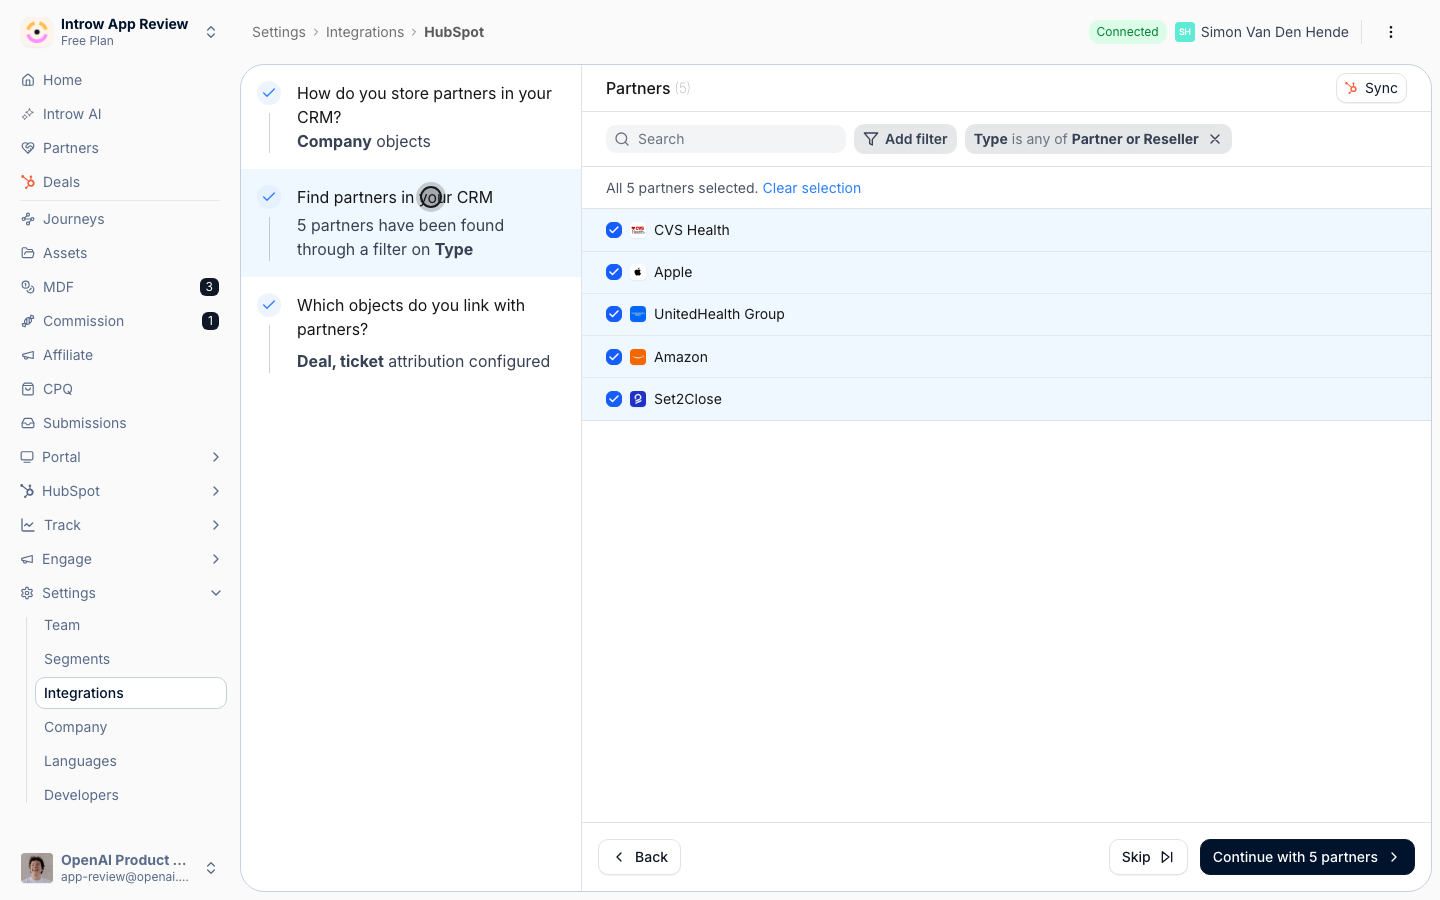Click the Affiliate megaphone icon

[x=28, y=355]
